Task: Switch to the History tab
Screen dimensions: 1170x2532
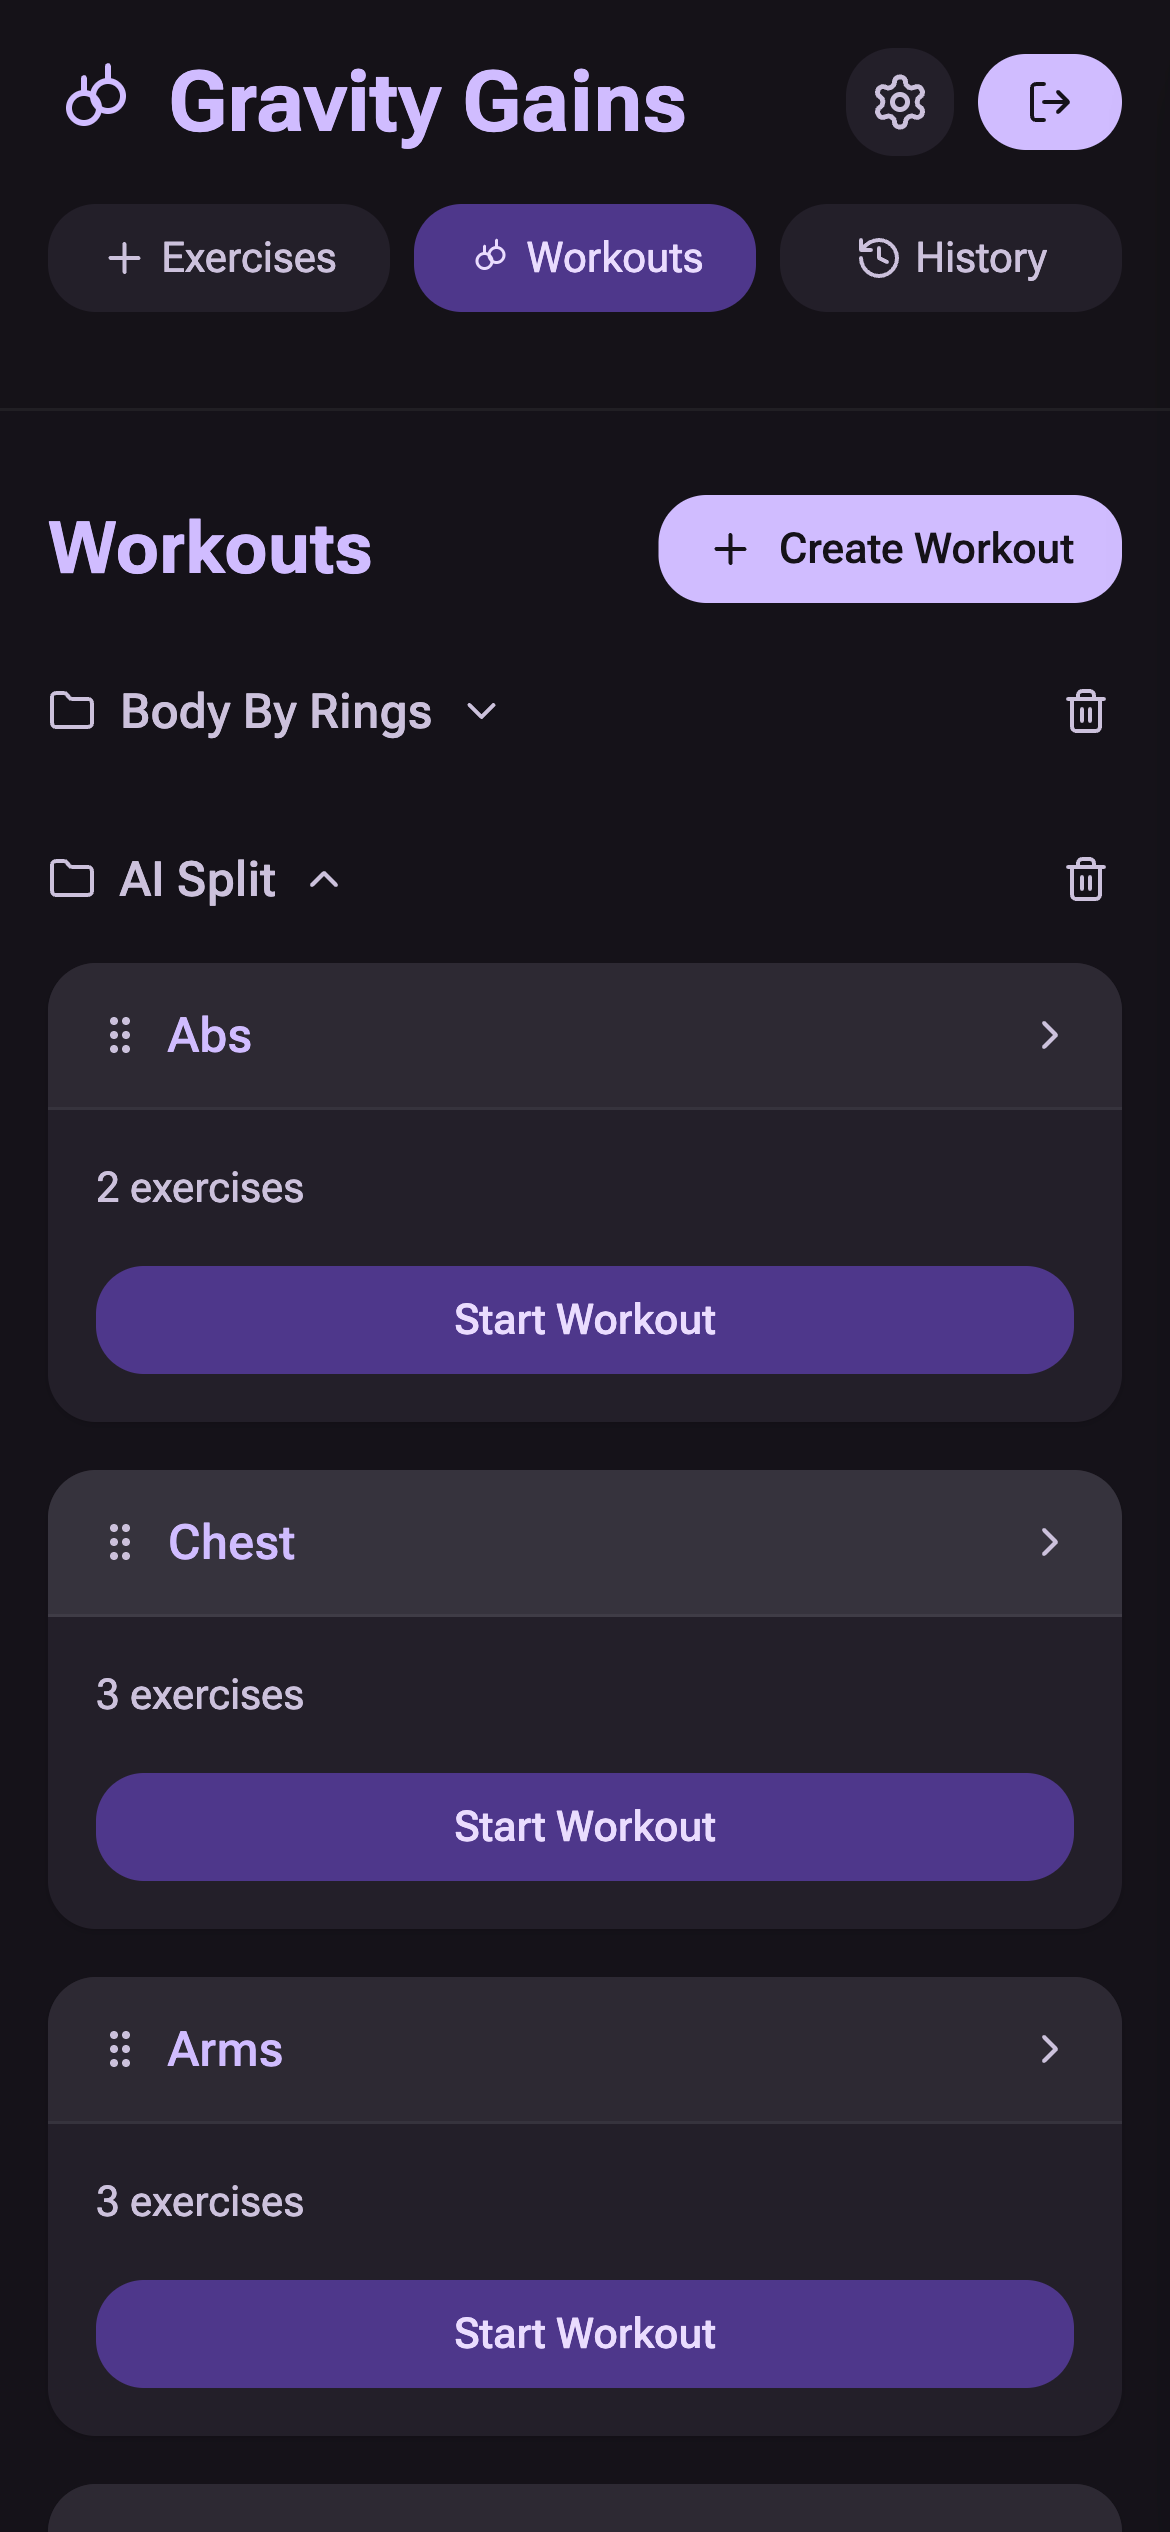Action: (x=948, y=257)
